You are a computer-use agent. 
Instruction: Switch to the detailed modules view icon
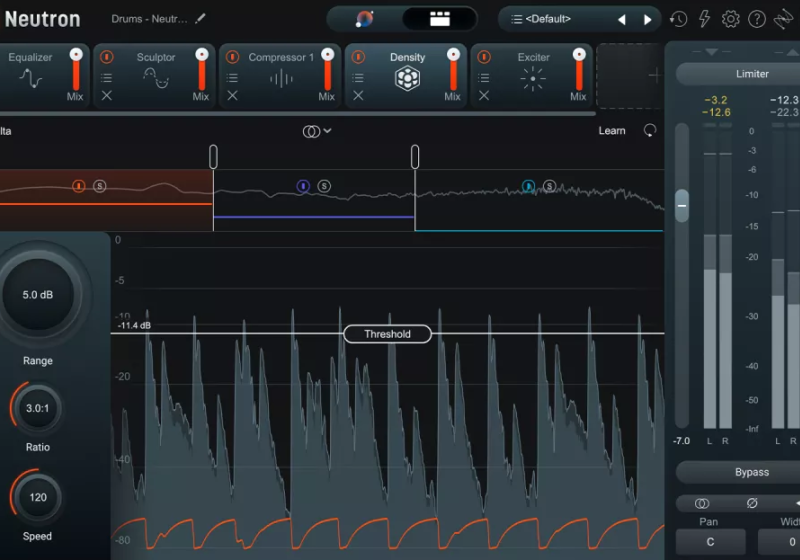[x=439, y=19]
